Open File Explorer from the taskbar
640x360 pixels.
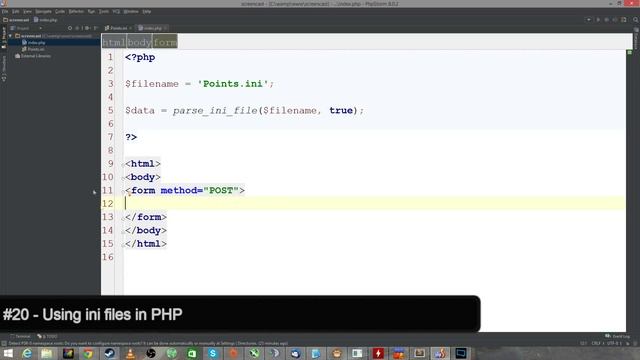47,353
